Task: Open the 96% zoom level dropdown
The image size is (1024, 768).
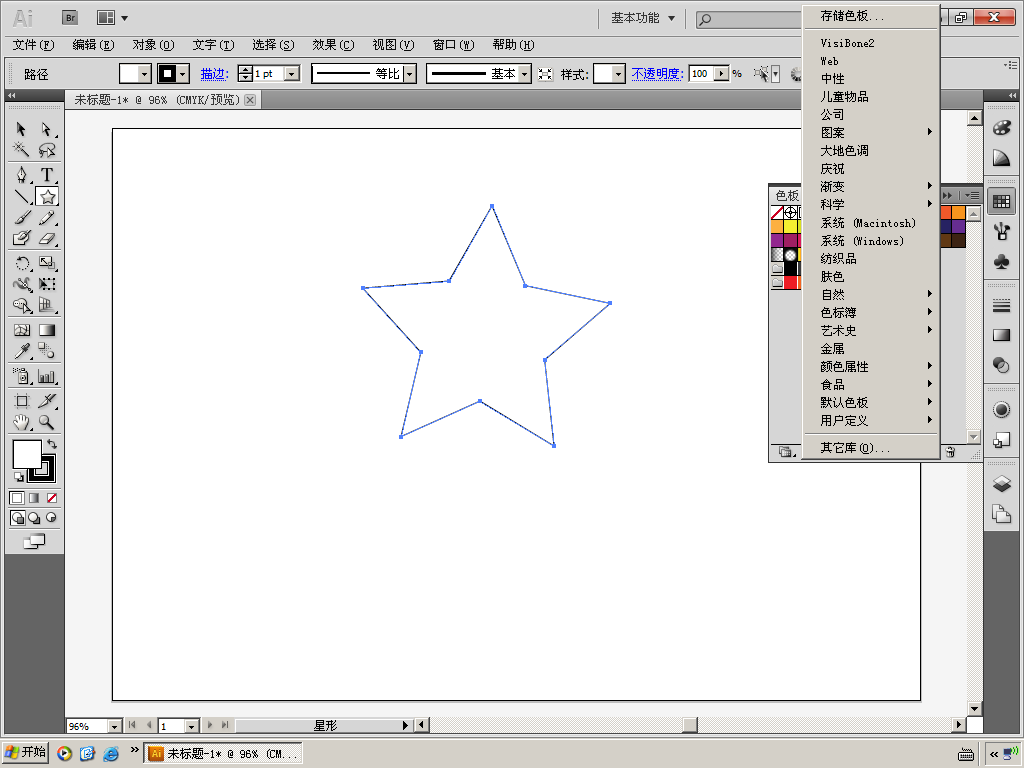Action: click(114, 726)
